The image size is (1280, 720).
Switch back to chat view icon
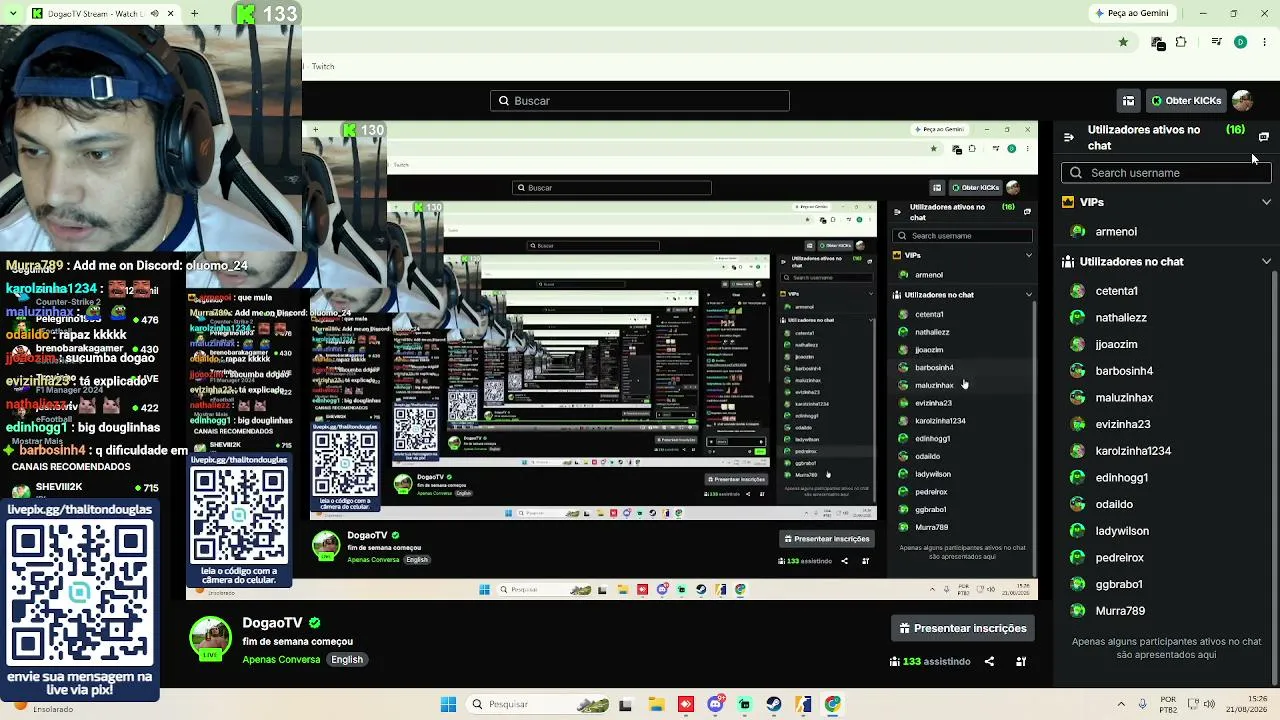(1263, 137)
